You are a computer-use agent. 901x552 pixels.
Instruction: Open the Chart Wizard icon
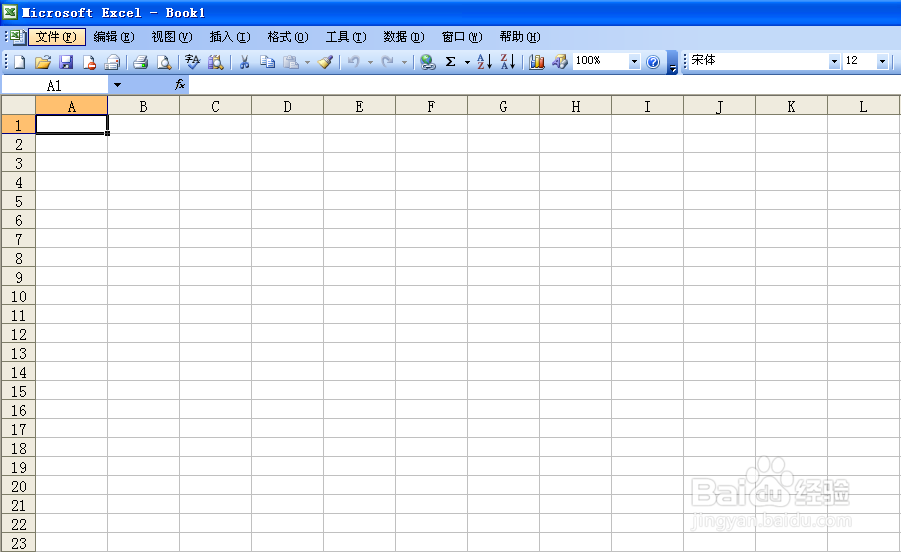[537, 62]
